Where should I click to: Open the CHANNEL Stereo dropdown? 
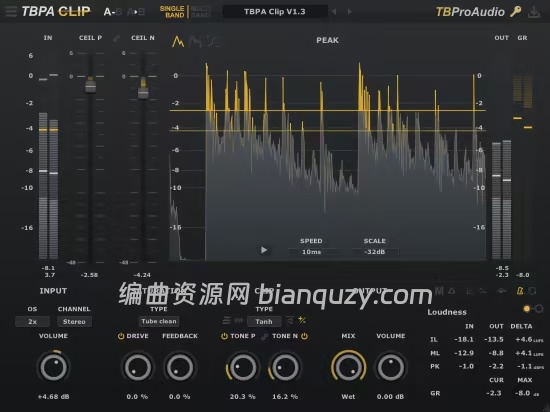[x=74, y=322]
